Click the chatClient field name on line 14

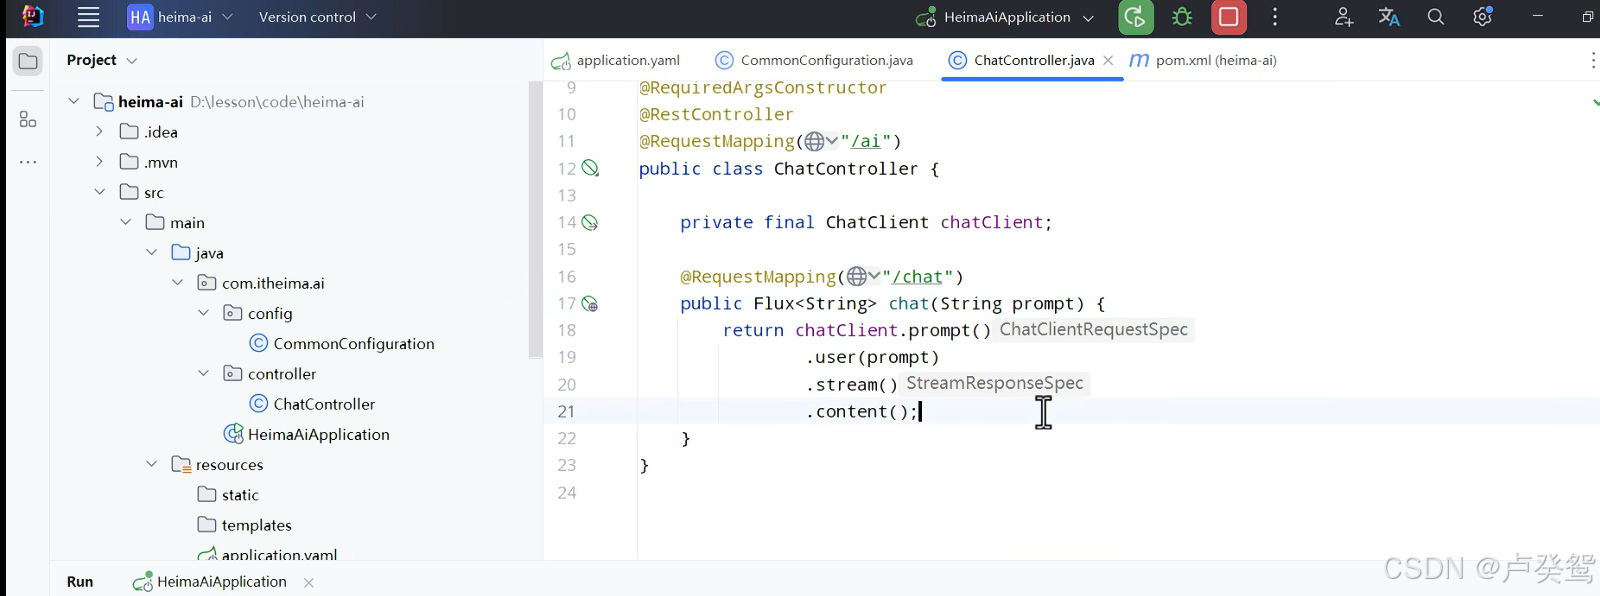(991, 223)
